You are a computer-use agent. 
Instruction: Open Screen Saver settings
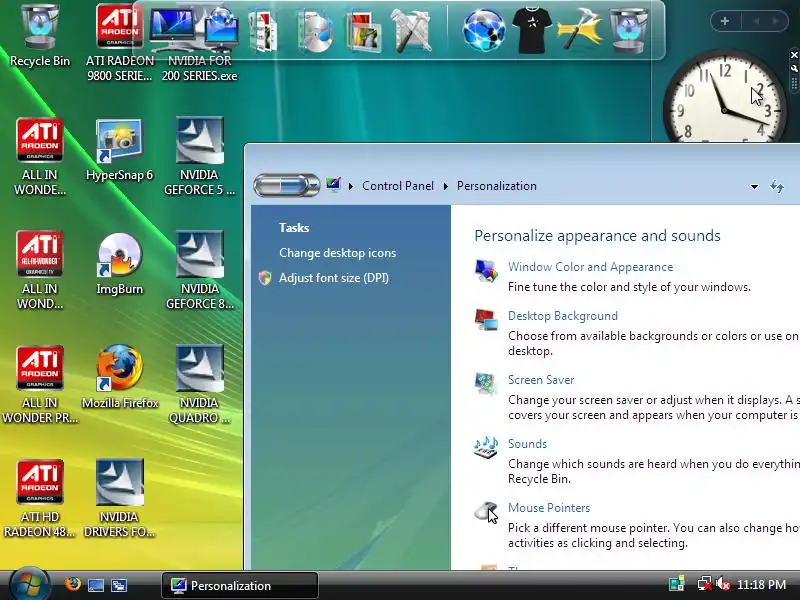[x=541, y=380]
